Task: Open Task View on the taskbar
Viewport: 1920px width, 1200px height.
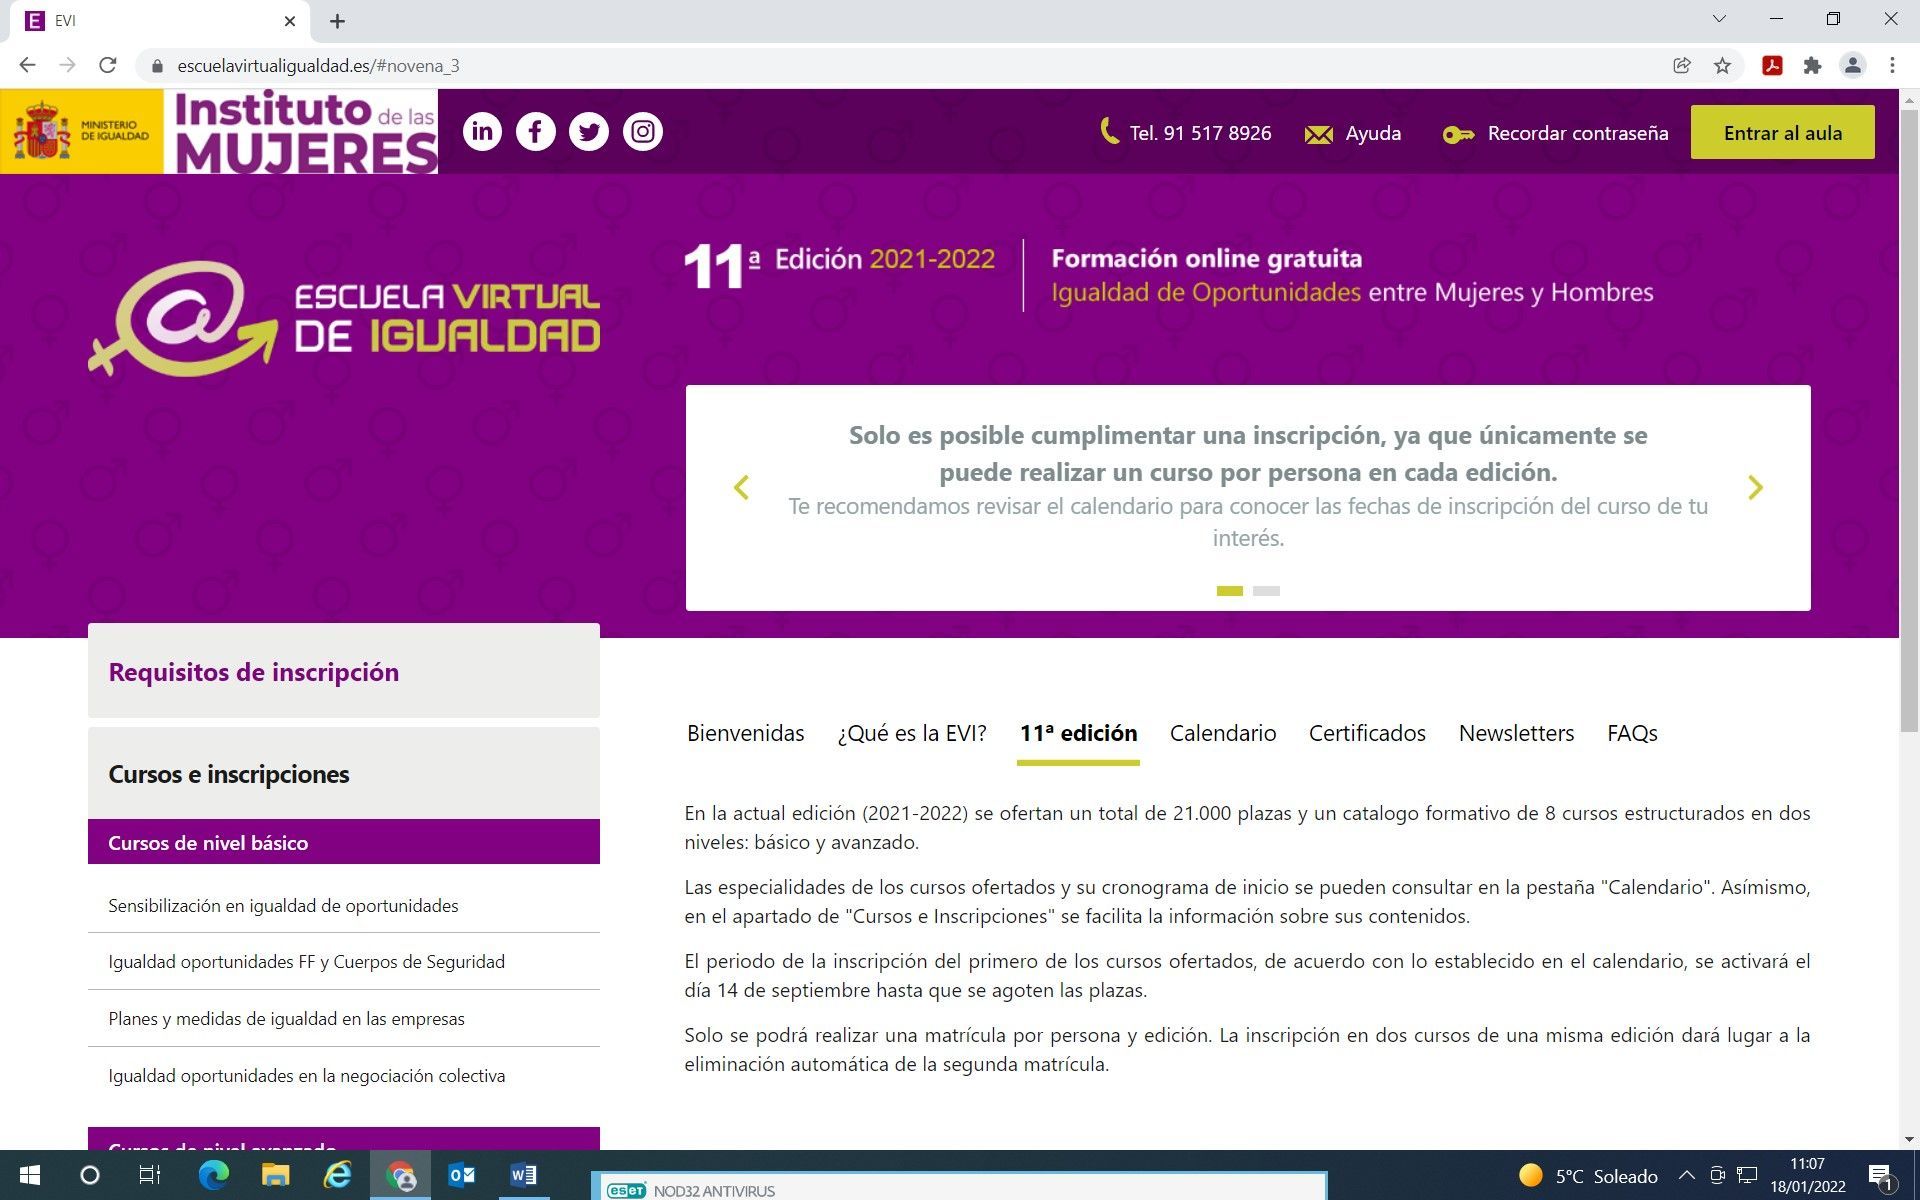Action: [149, 1175]
